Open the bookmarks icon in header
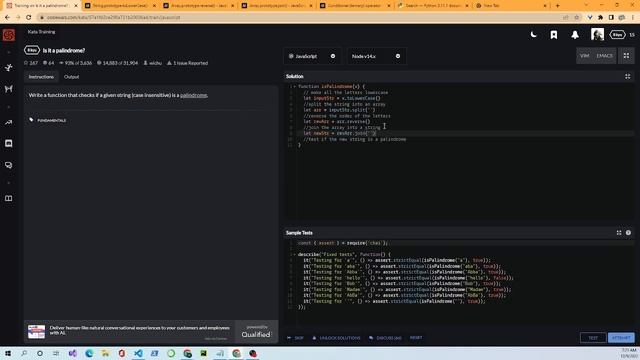This screenshot has height=360, width=640. coord(554,35)
